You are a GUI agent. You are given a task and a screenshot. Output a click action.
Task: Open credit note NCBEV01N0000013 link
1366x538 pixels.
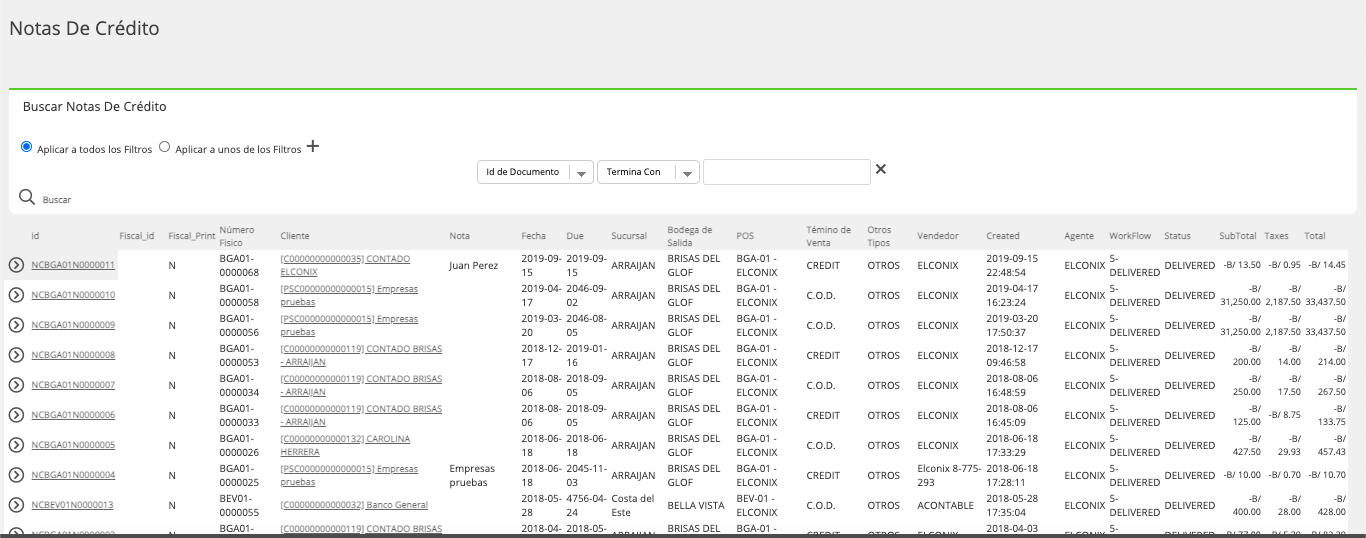[x=73, y=505]
